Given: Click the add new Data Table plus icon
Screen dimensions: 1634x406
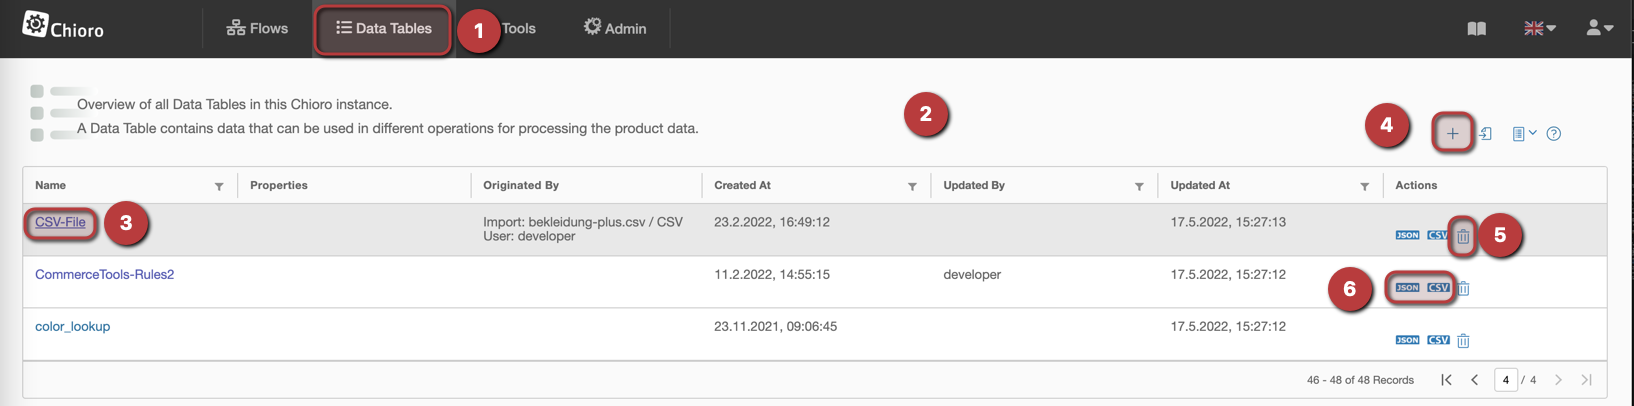Looking at the screenshot, I should pos(1452,133).
